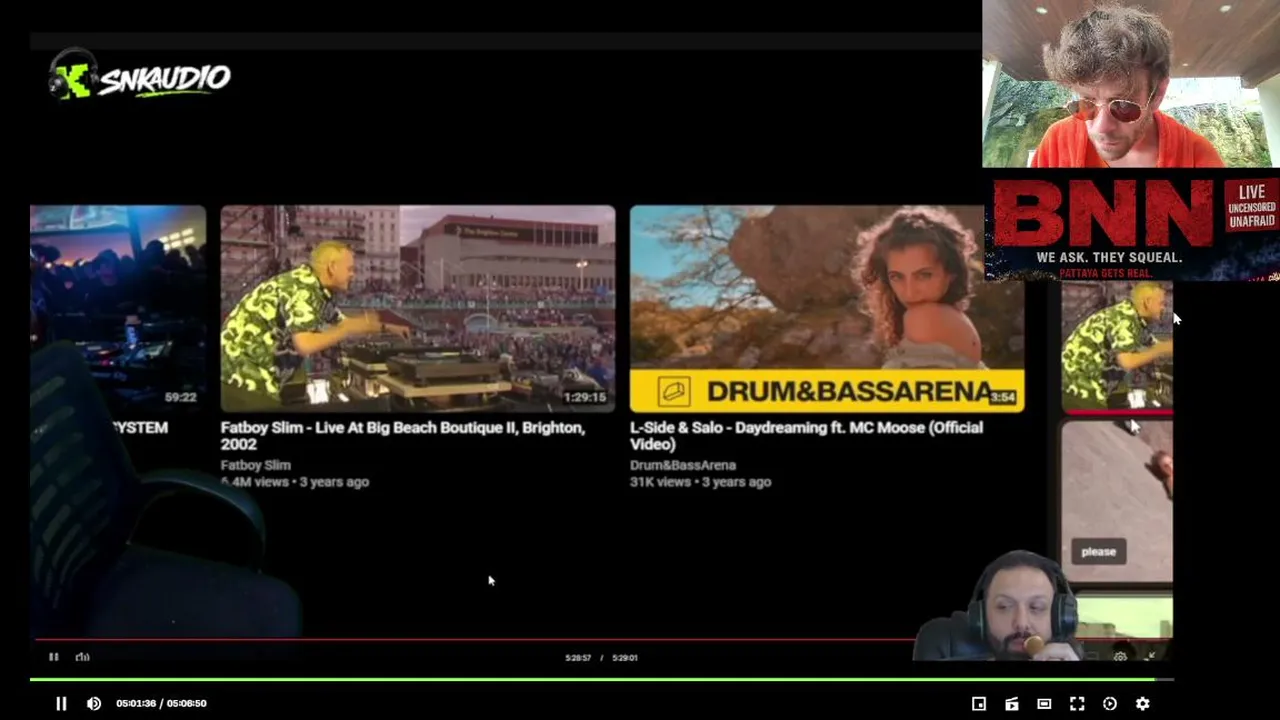Click the Fatboy Slim '3 years ago' views text
The width and height of the screenshot is (1280, 720).
(x=295, y=482)
